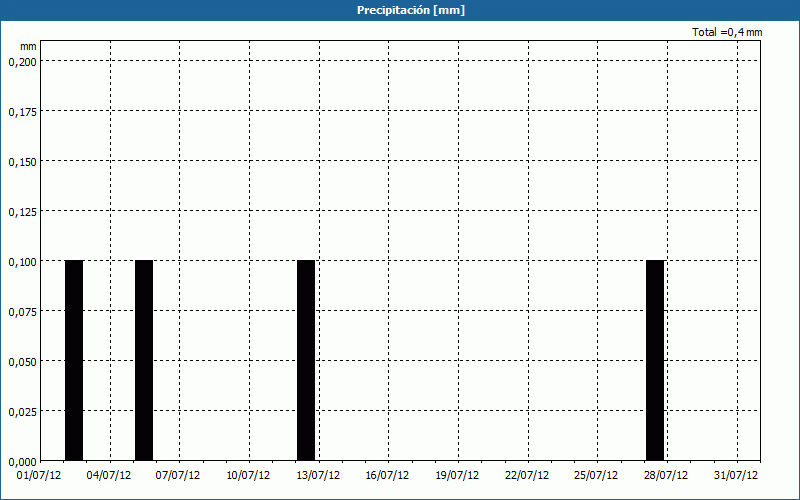Click the 19/07/12 date label
Image resolution: width=800 pixels, height=500 pixels.
(x=457, y=476)
